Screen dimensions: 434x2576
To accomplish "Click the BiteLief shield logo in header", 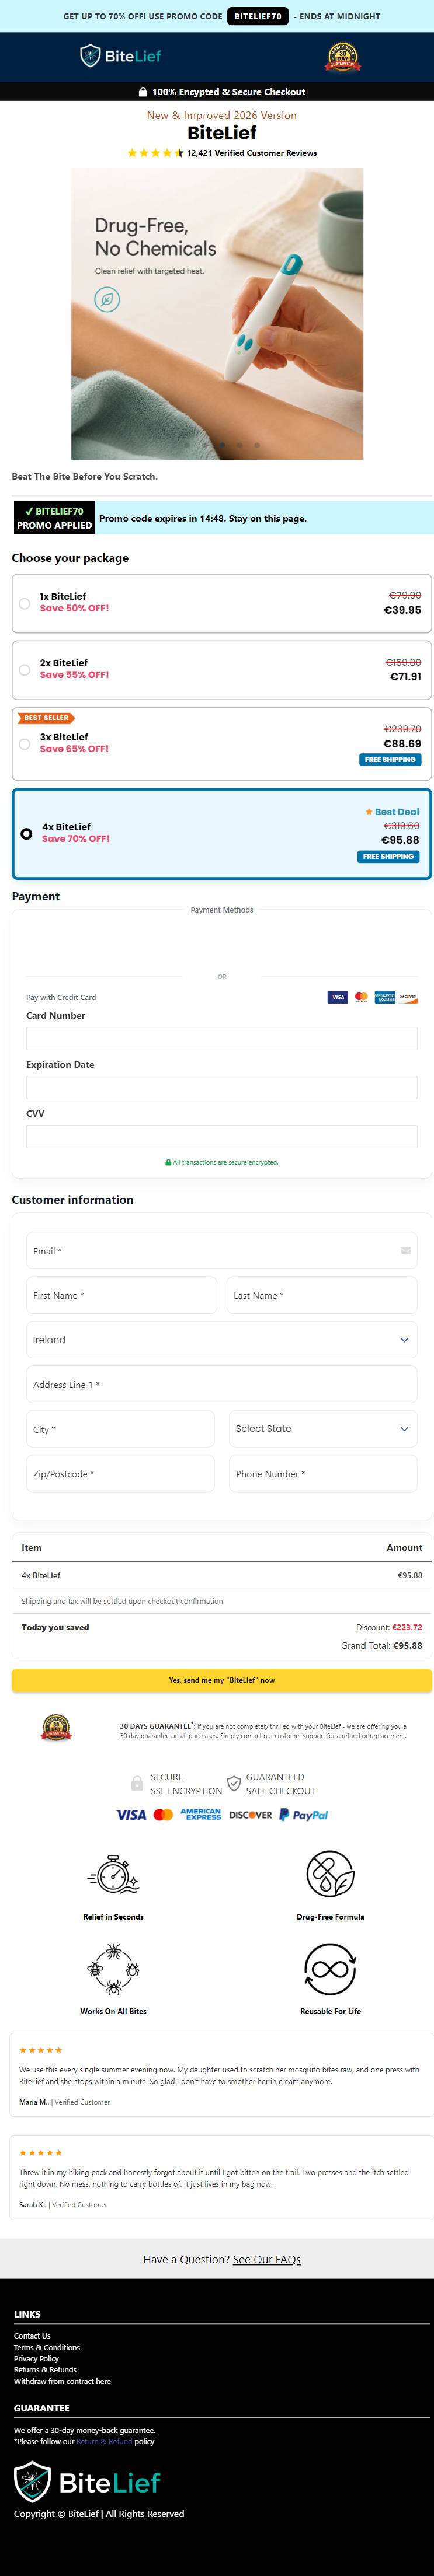I will click(x=120, y=56).
